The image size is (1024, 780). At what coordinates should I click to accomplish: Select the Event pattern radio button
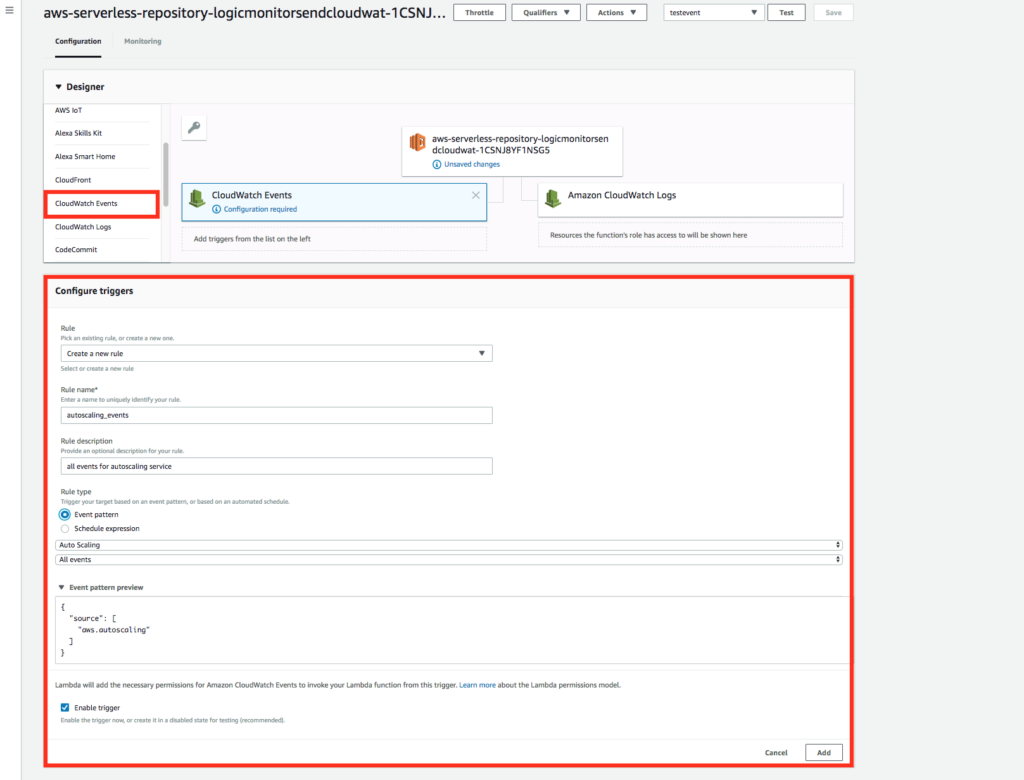point(63,514)
